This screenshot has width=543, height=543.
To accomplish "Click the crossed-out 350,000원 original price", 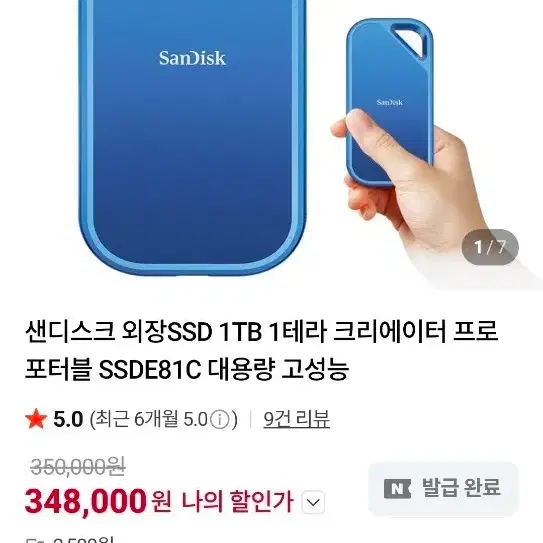I will pos(78,466).
